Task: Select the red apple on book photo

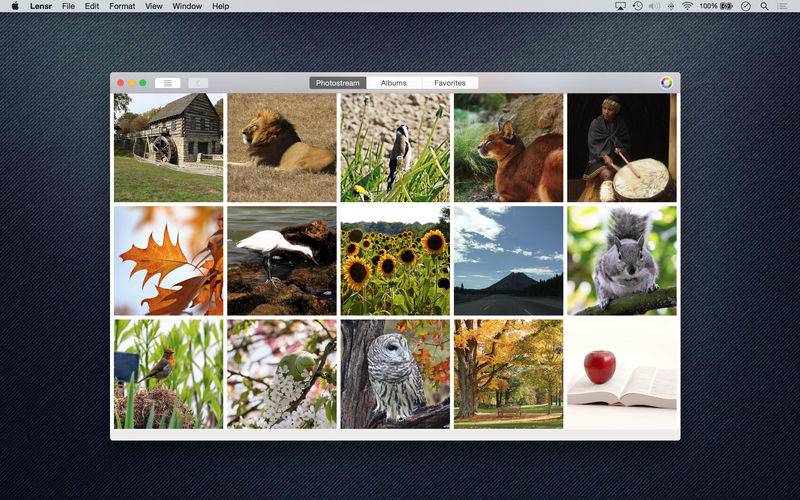Action: [622, 374]
